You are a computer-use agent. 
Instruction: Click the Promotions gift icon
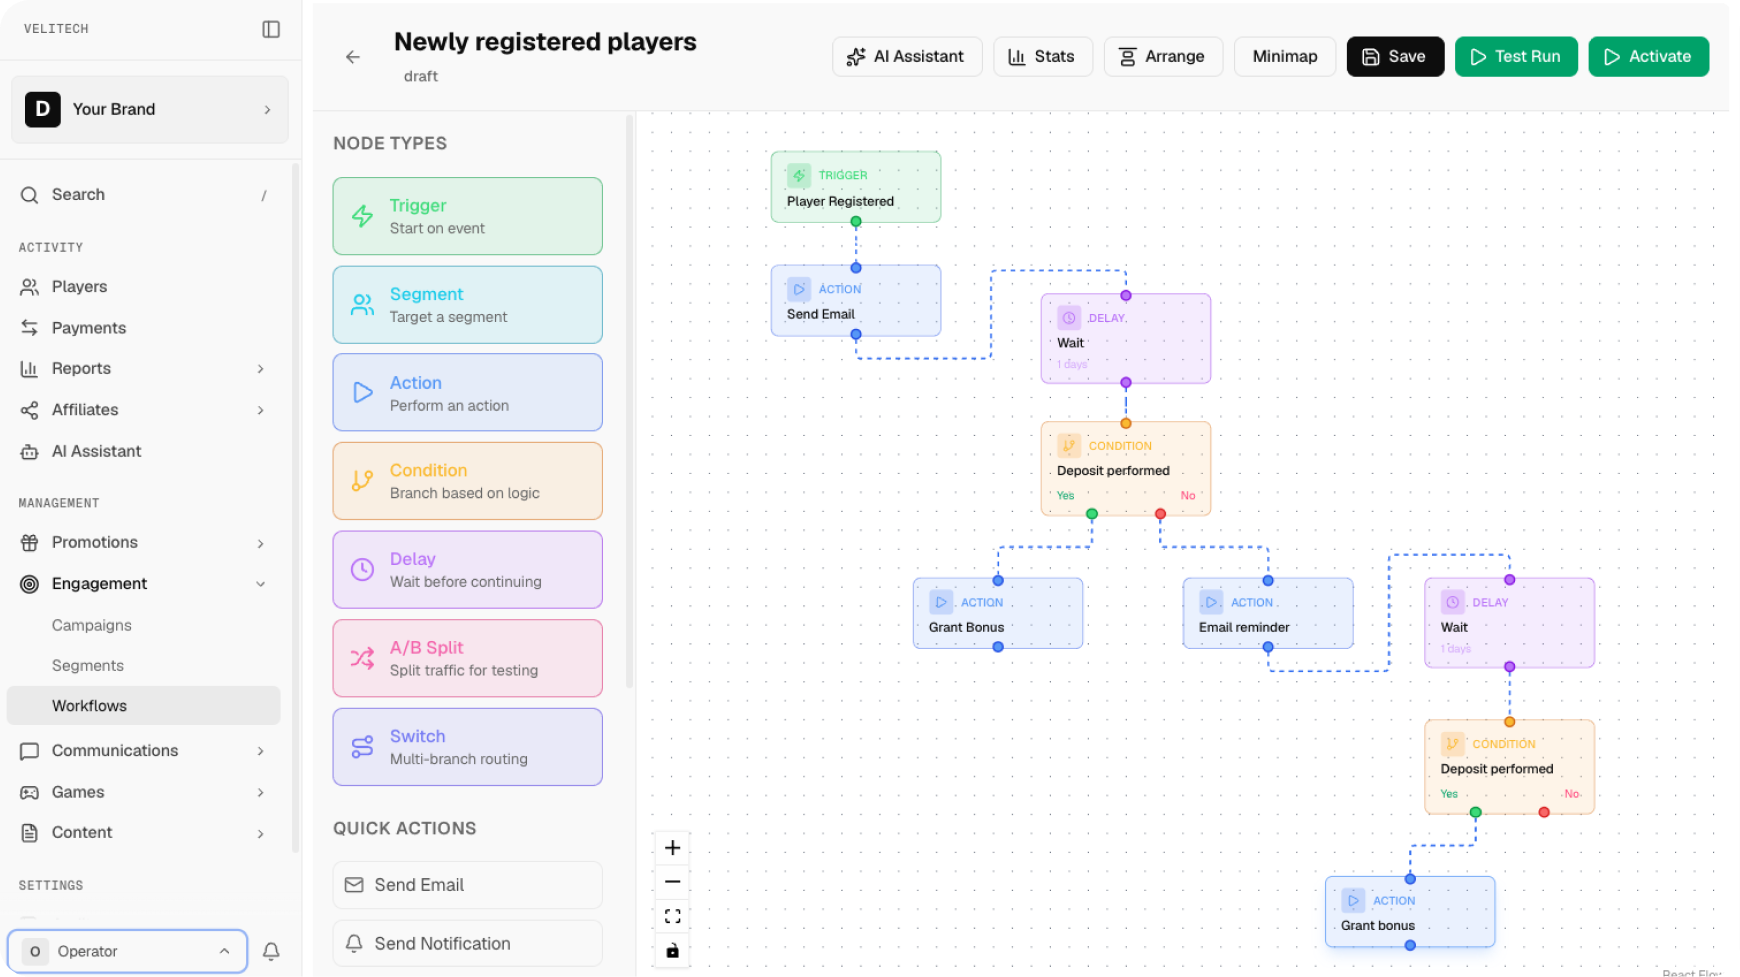click(30, 543)
